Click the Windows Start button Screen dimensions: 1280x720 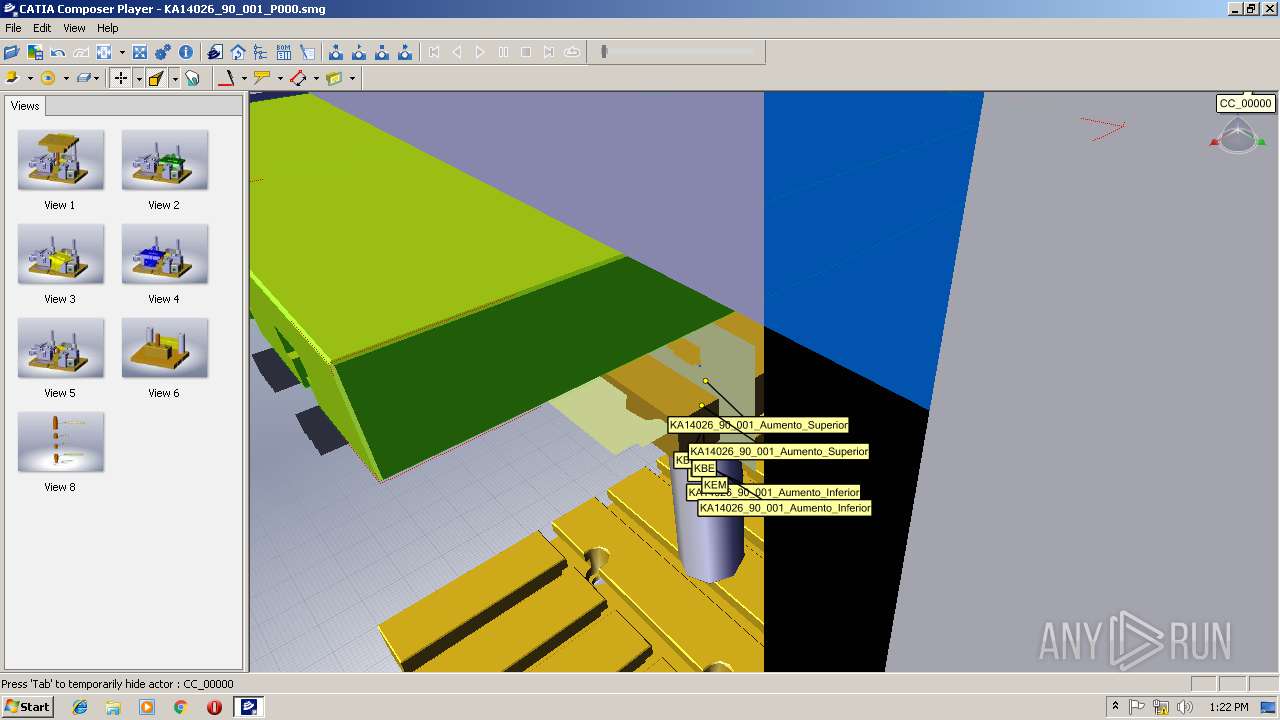tap(27, 707)
